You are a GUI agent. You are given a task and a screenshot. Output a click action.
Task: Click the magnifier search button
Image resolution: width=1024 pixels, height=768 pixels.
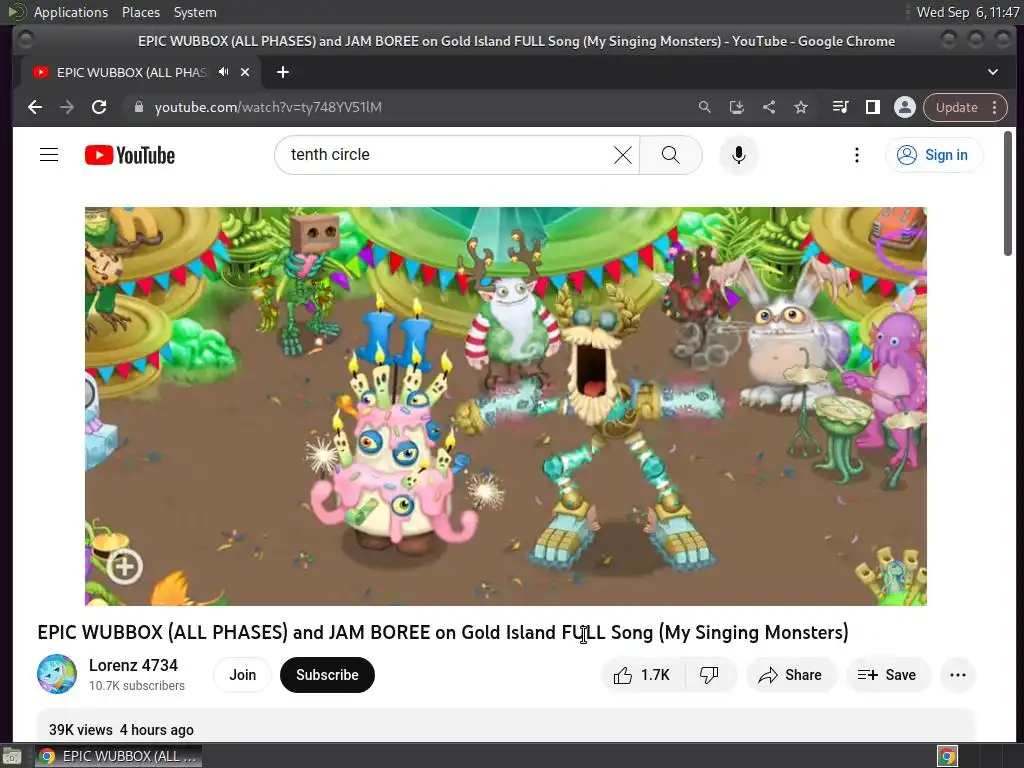coord(671,155)
